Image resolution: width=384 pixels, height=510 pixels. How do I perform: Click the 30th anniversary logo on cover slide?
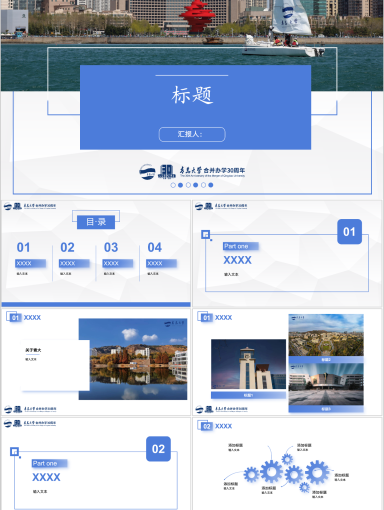pos(167,171)
